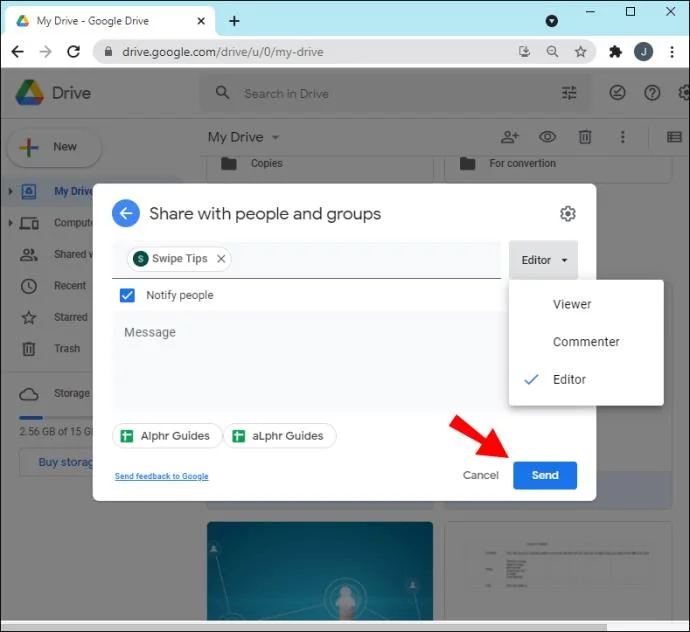
Task: Click the install app icon in address bar
Action: coord(524,52)
